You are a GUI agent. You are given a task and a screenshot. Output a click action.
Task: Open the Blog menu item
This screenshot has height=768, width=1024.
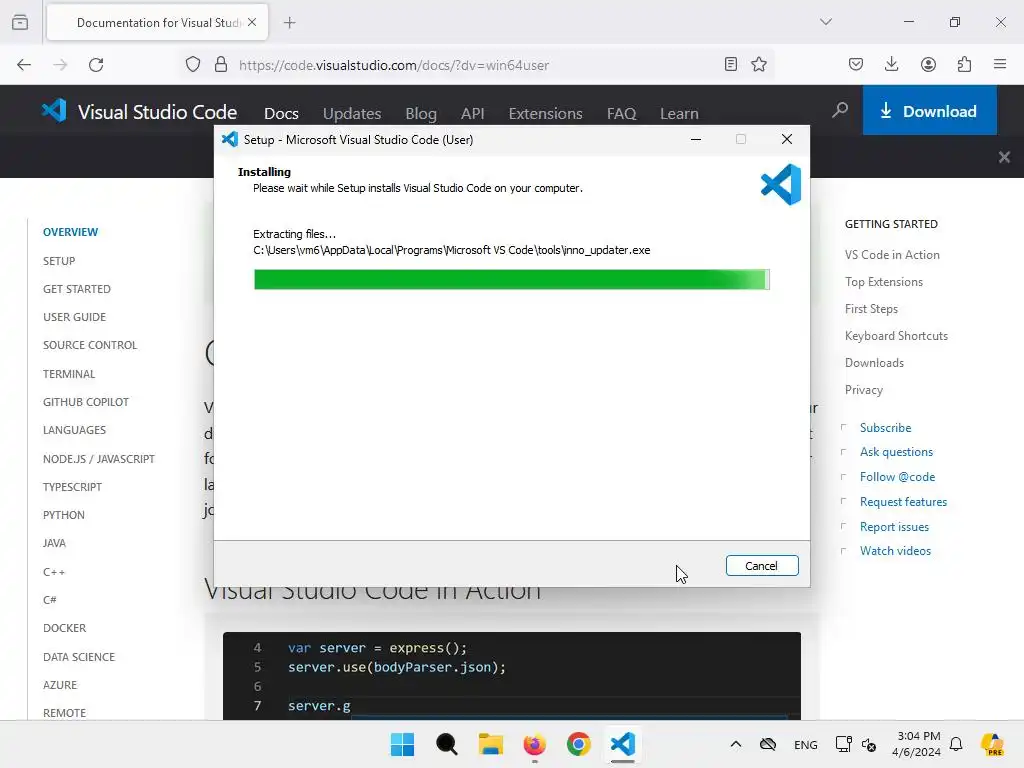click(x=421, y=113)
